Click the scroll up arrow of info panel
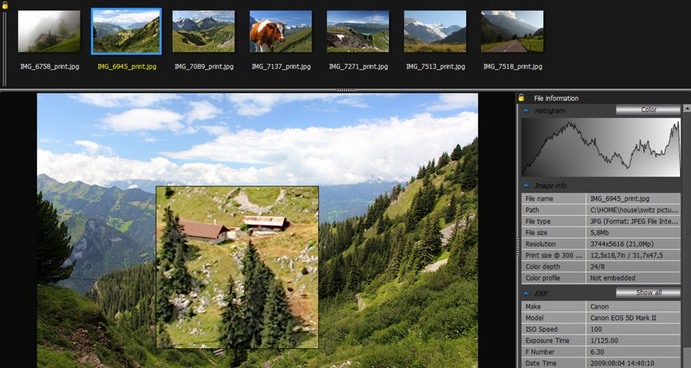This screenshot has height=368, width=691. 687,108
